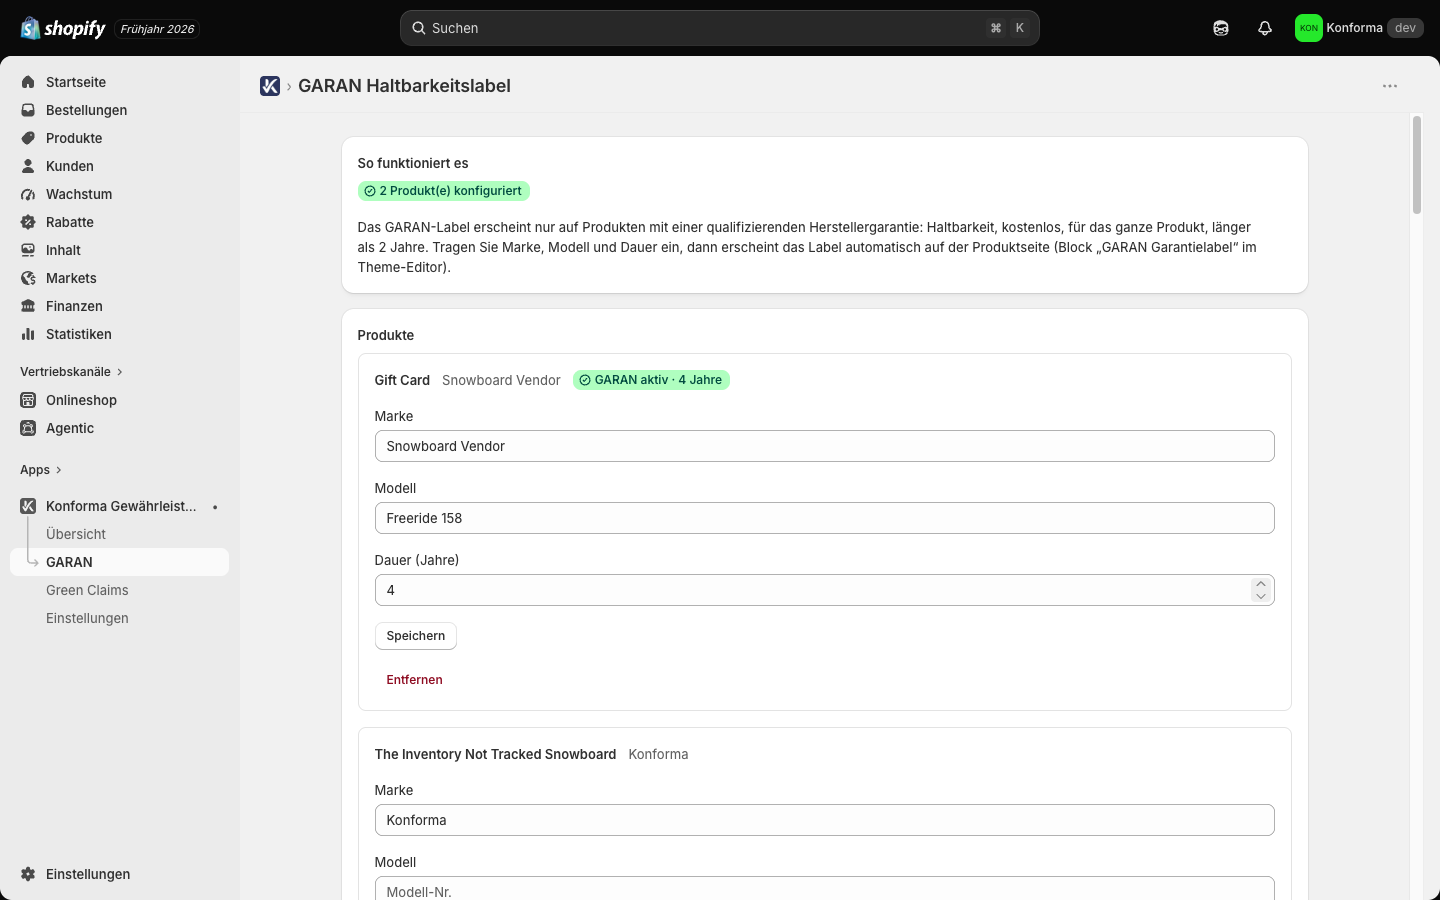This screenshot has height=900, width=1440.
Task: Click the Konforma app icon in breadcrumb
Action: point(270,86)
